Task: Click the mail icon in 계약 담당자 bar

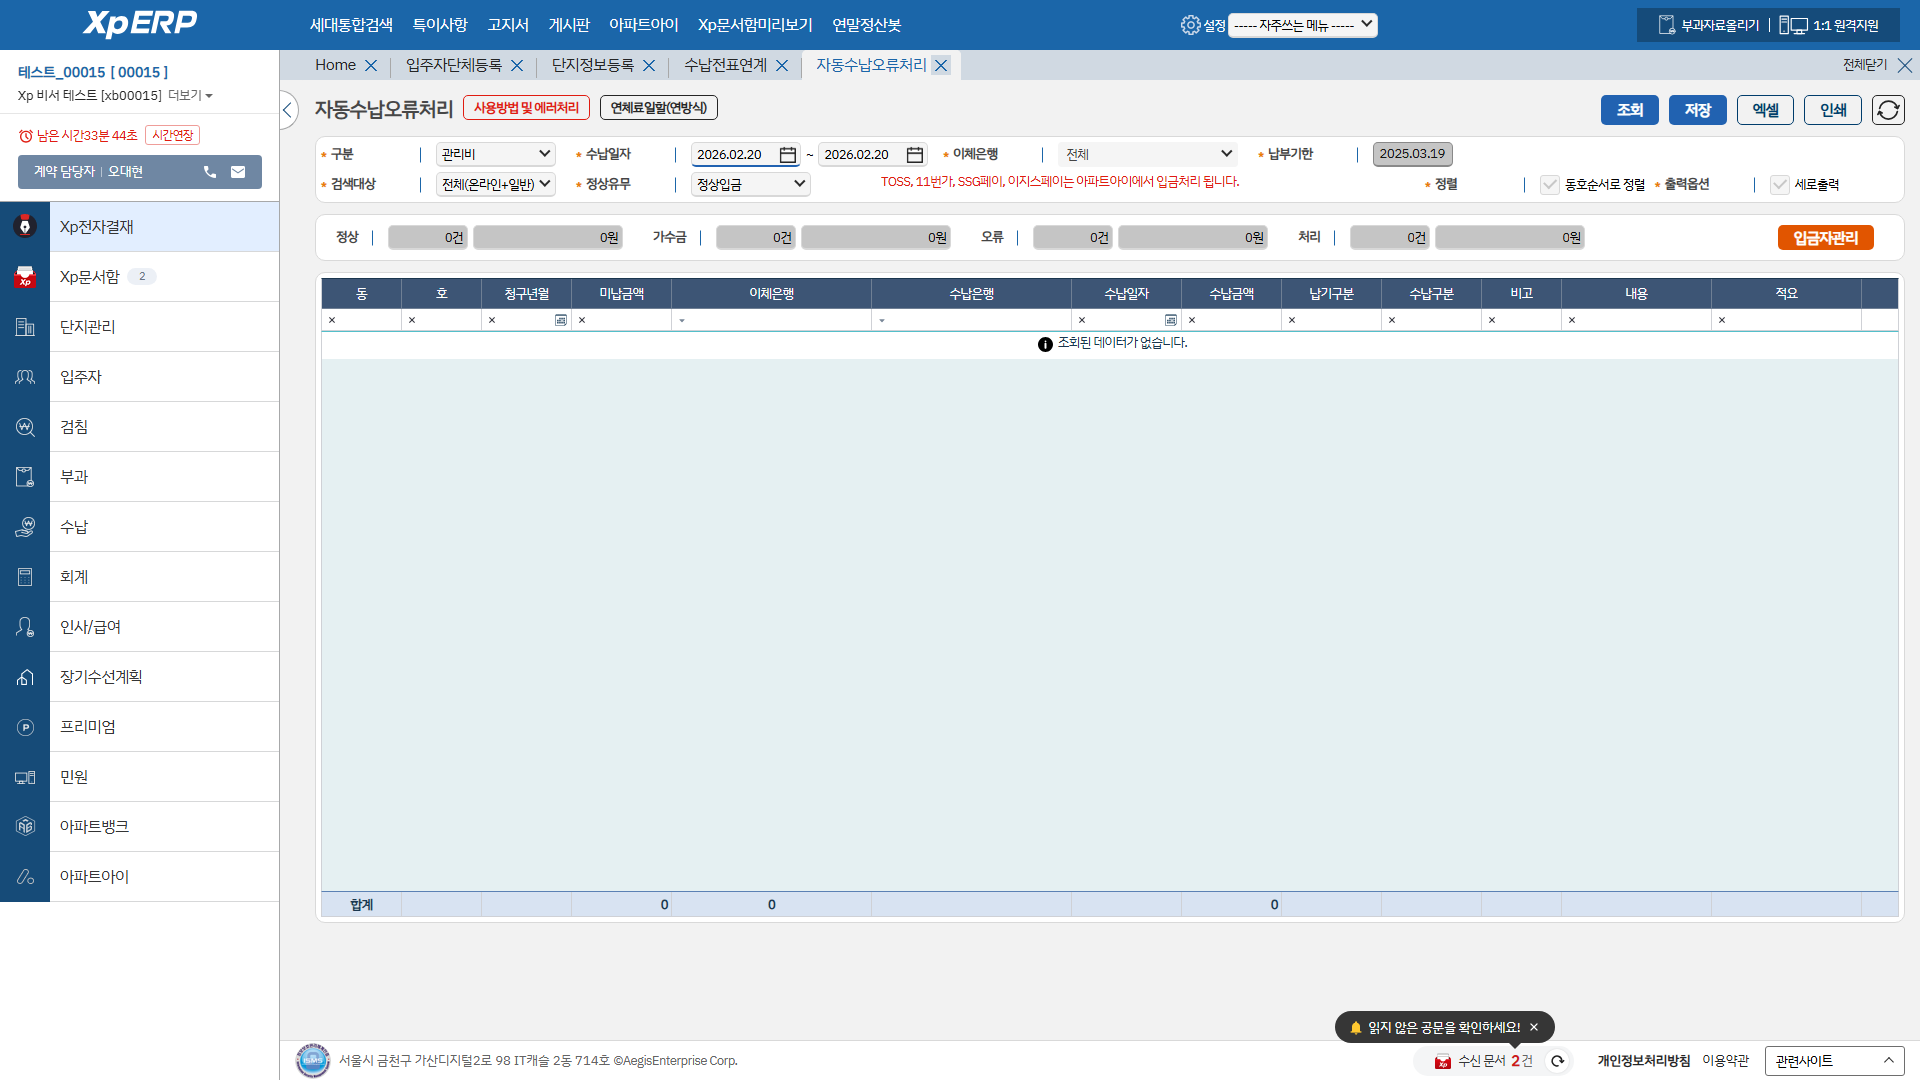Action: (238, 172)
